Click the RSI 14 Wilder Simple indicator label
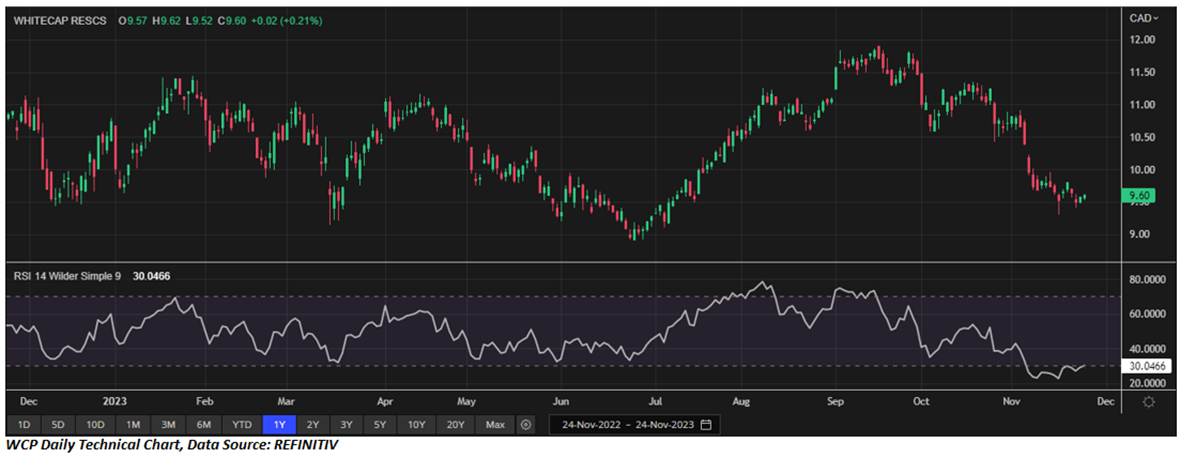 pyautogui.click(x=67, y=274)
